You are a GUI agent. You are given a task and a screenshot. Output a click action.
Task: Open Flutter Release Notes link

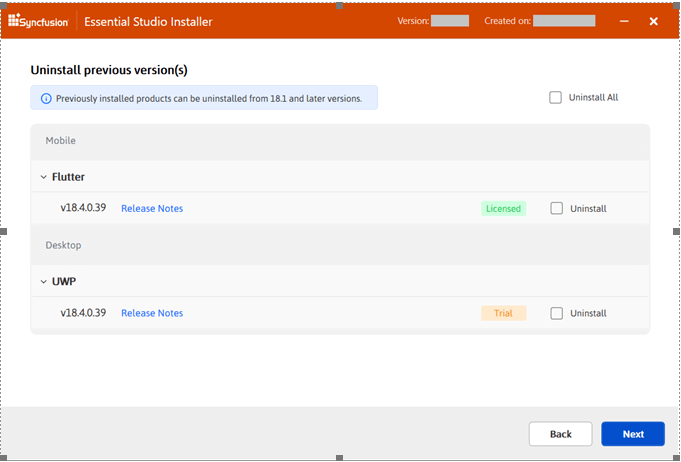pos(152,209)
